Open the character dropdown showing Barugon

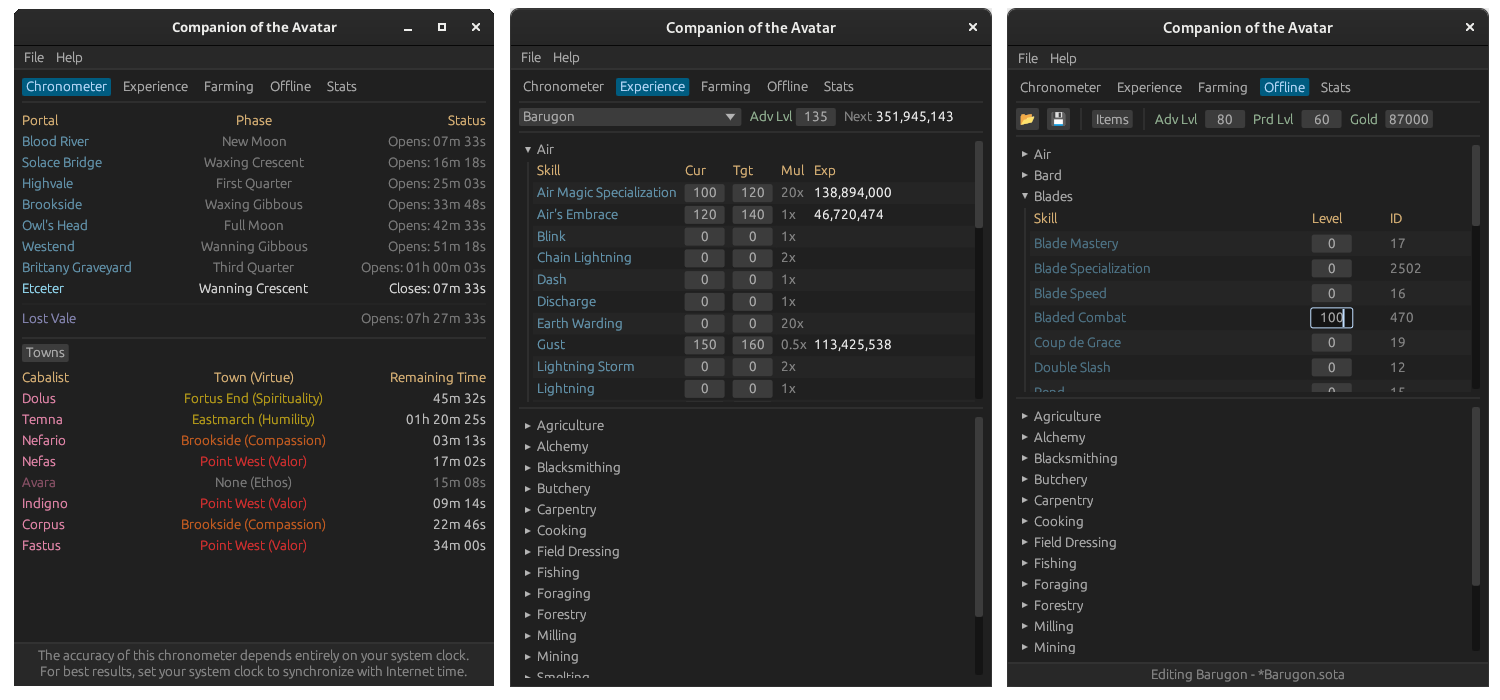coord(630,117)
